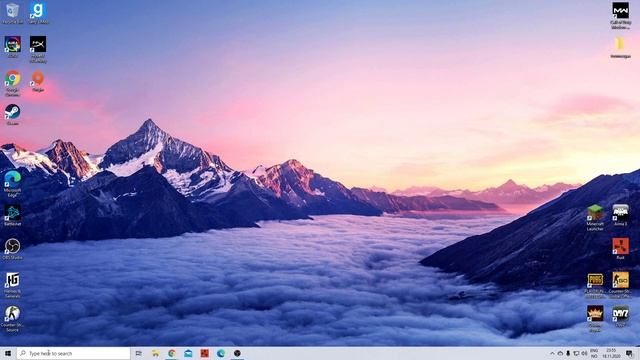This screenshot has height=360, width=640.
Task: Open Minecraft Launcher desktop shortcut
Action: [x=595, y=218]
